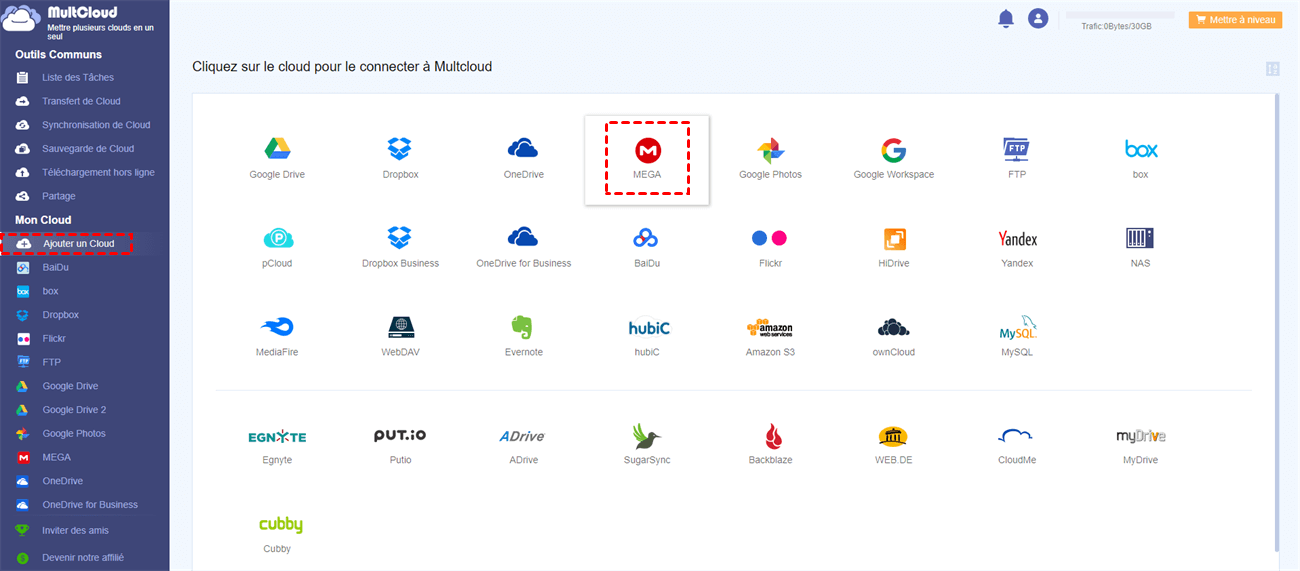The width and height of the screenshot is (1300, 571).
Task: Open notifications bell
Action: click(x=1006, y=19)
